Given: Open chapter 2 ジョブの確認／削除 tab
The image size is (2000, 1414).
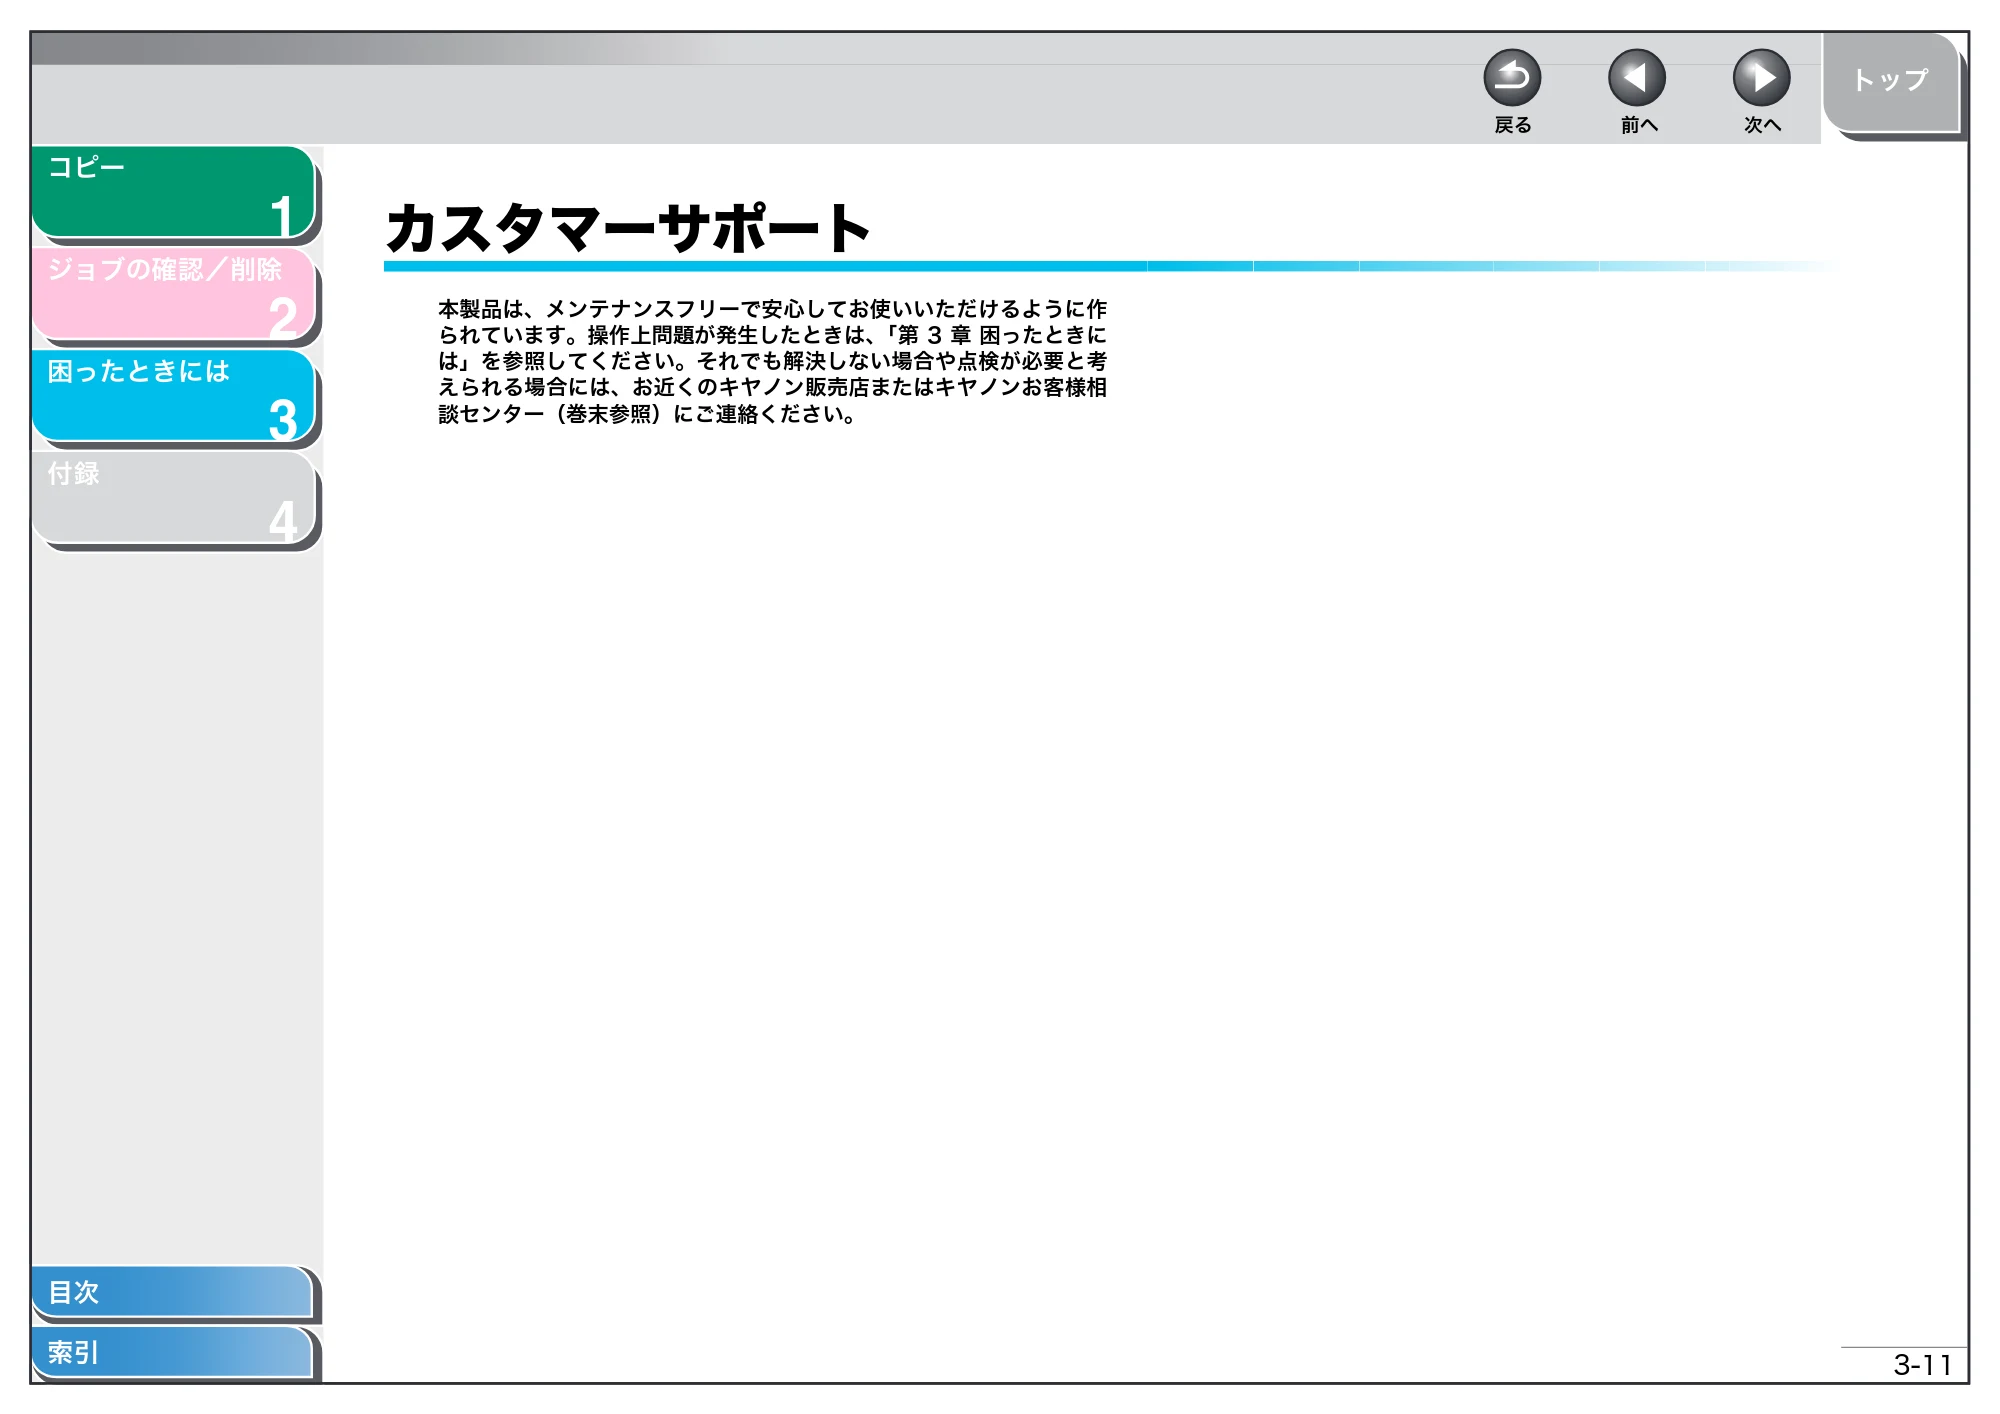Looking at the screenshot, I should [174, 294].
